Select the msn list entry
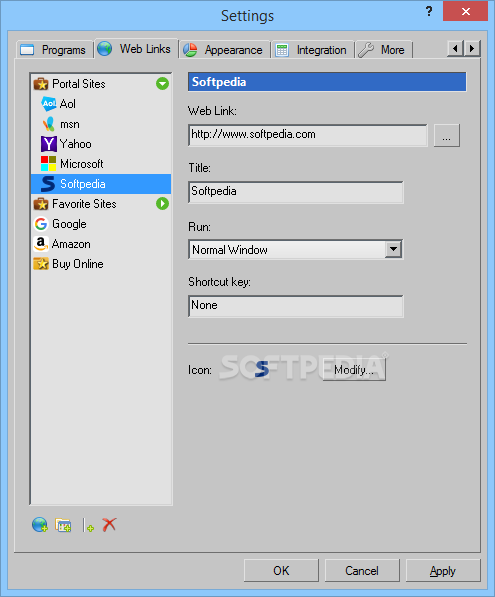This screenshot has width=495, height=597. point(101,124)
